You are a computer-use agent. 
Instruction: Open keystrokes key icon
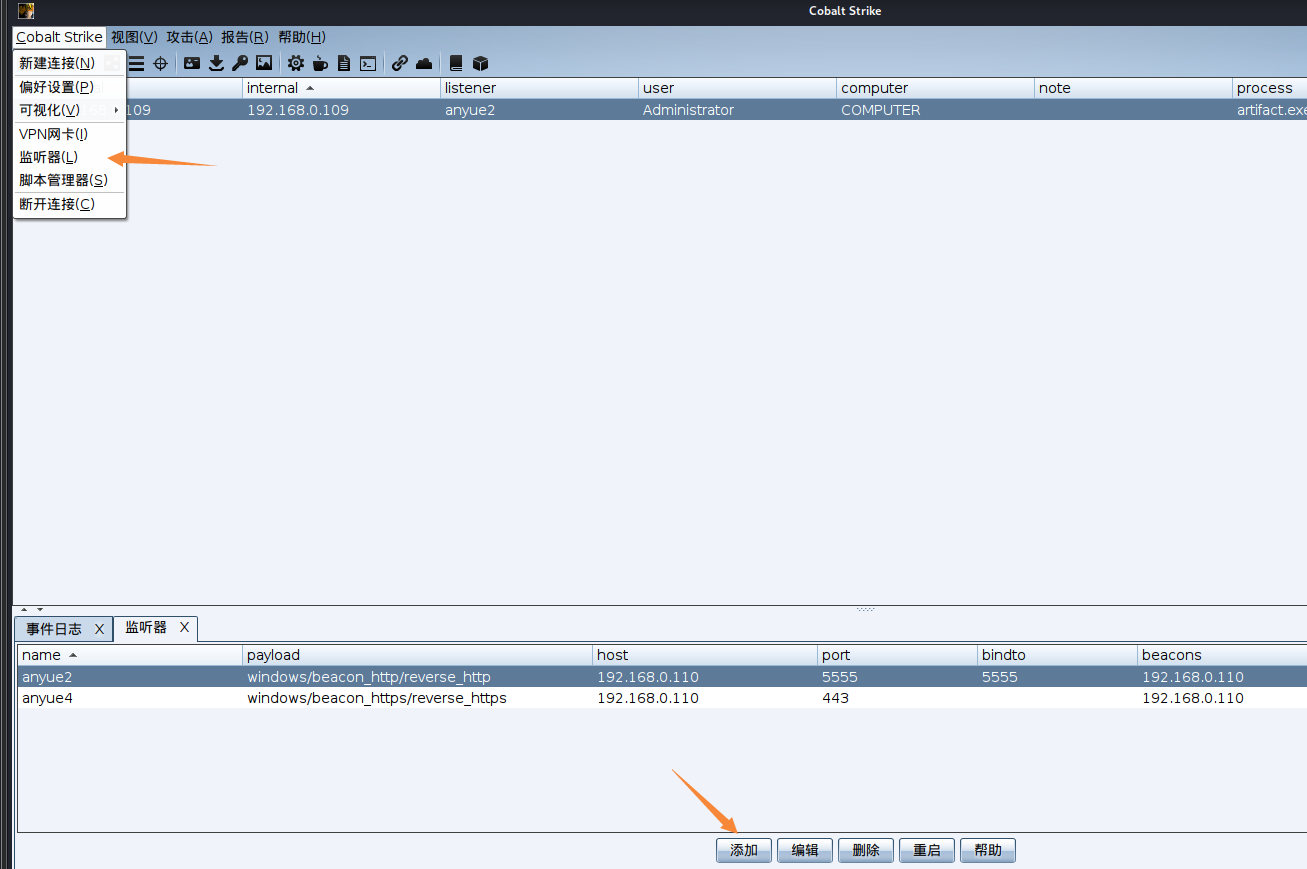point(240,63)
